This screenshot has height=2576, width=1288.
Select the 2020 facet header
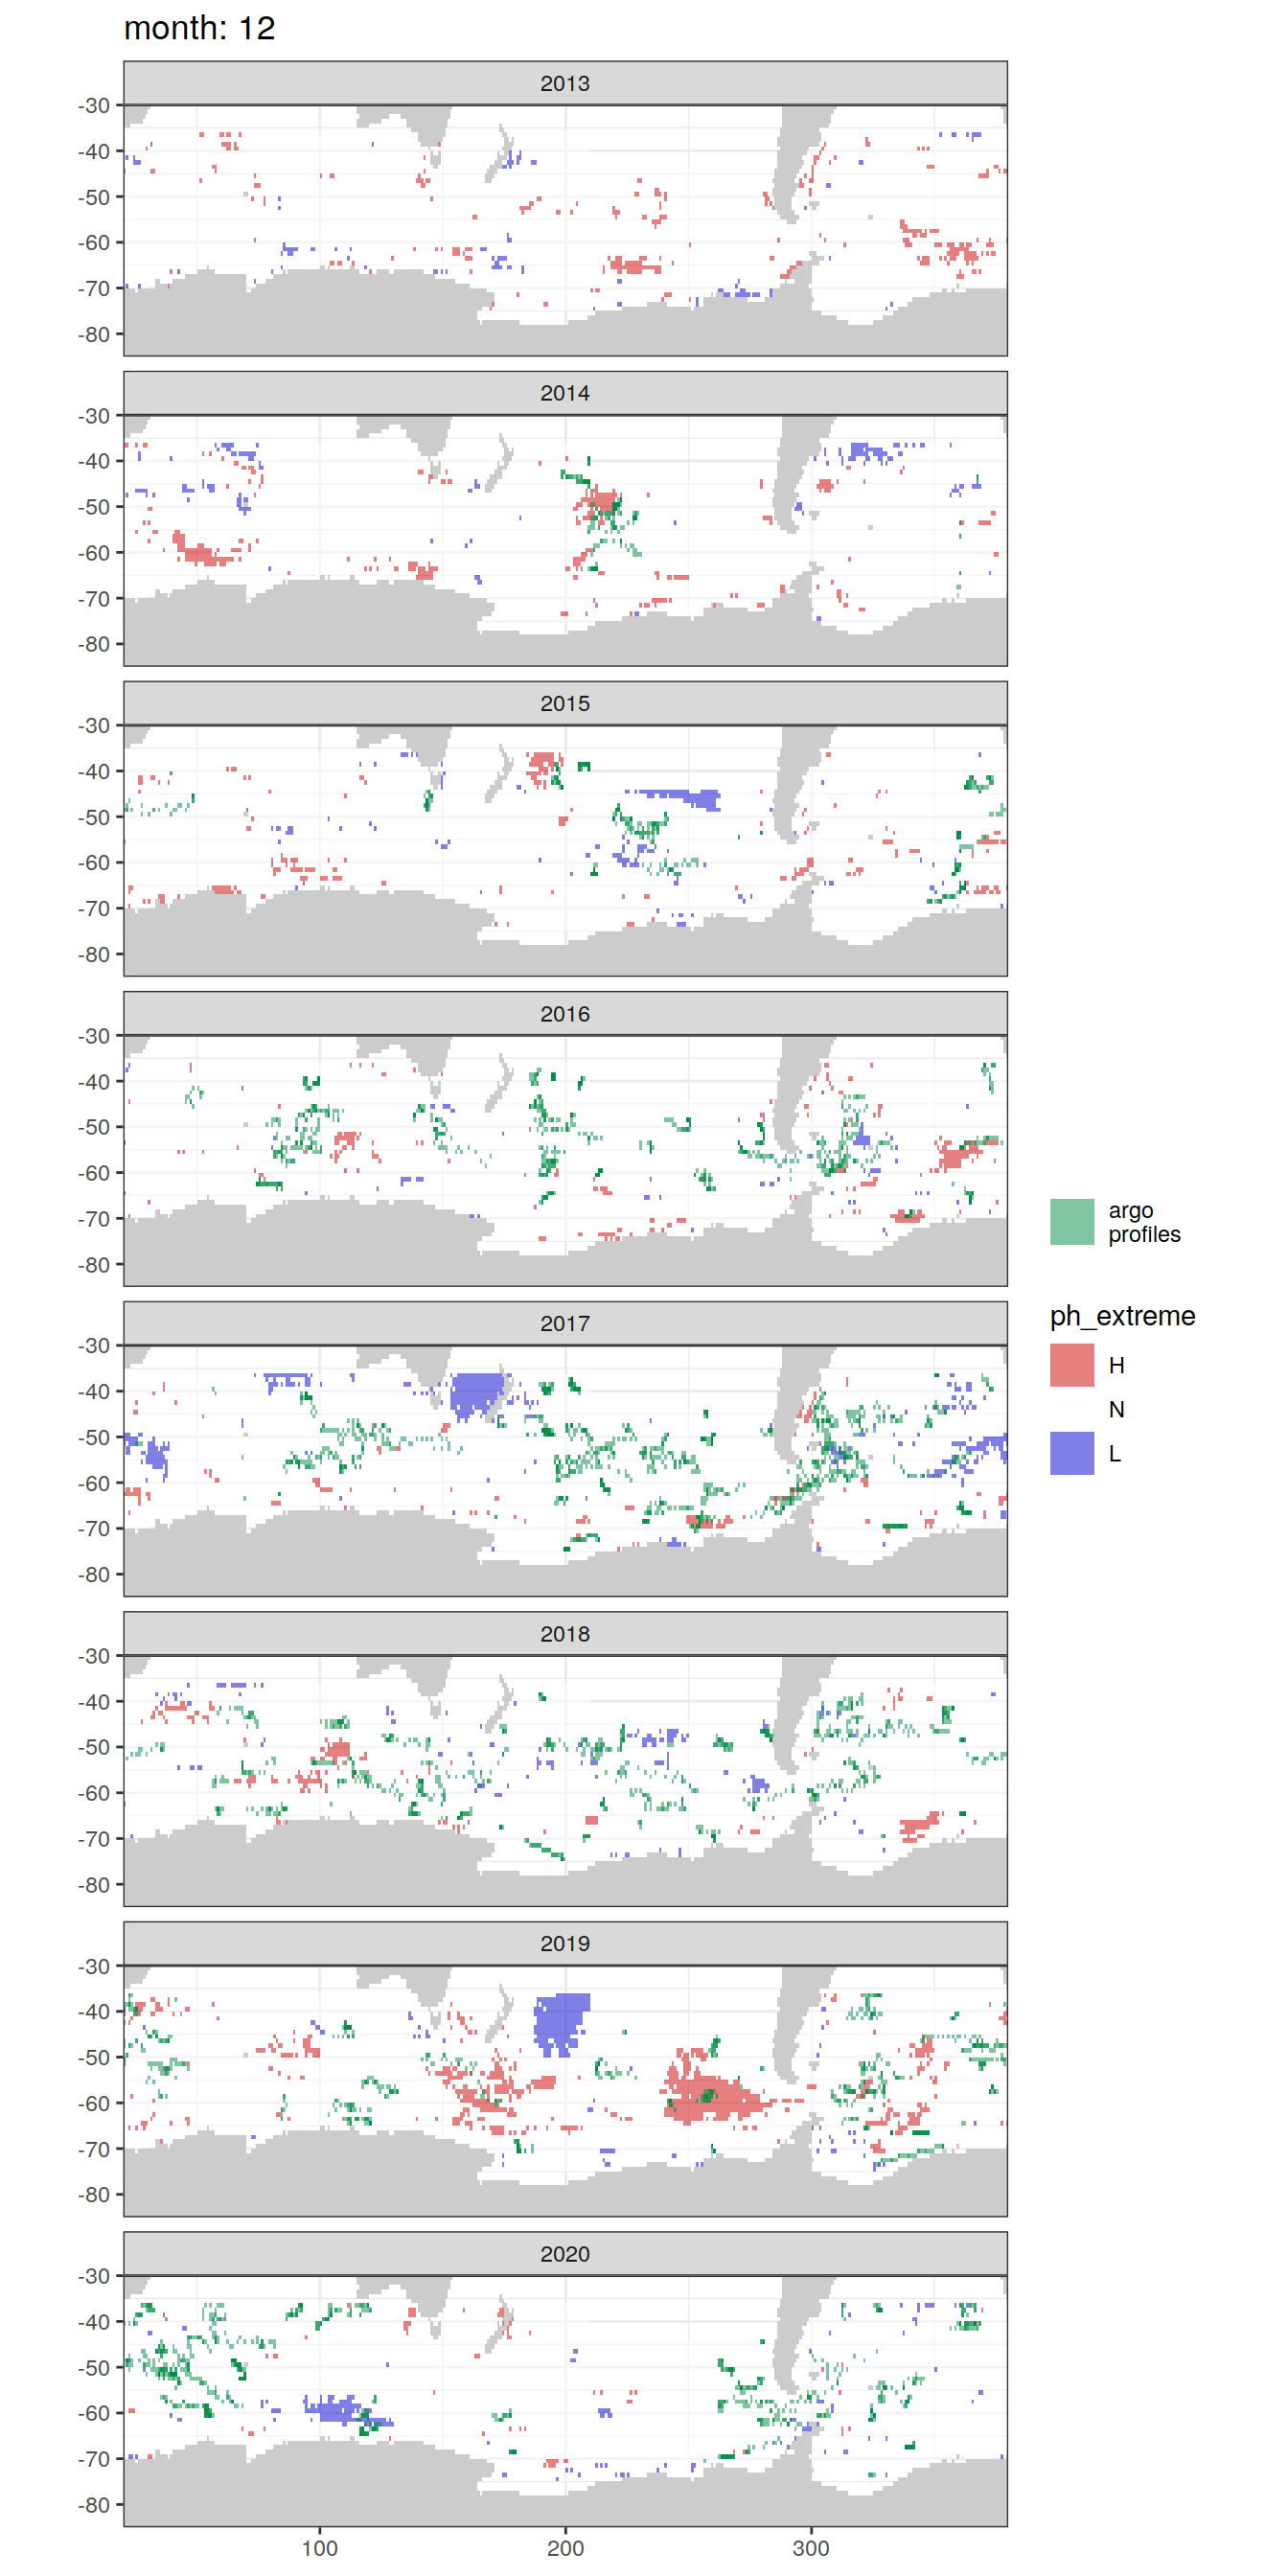point(565,2253)
